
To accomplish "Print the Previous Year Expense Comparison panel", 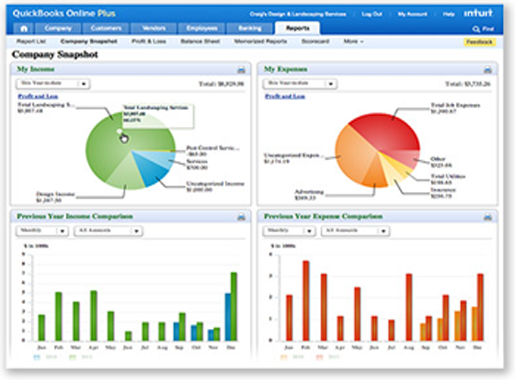I will [x=488, y=217].
